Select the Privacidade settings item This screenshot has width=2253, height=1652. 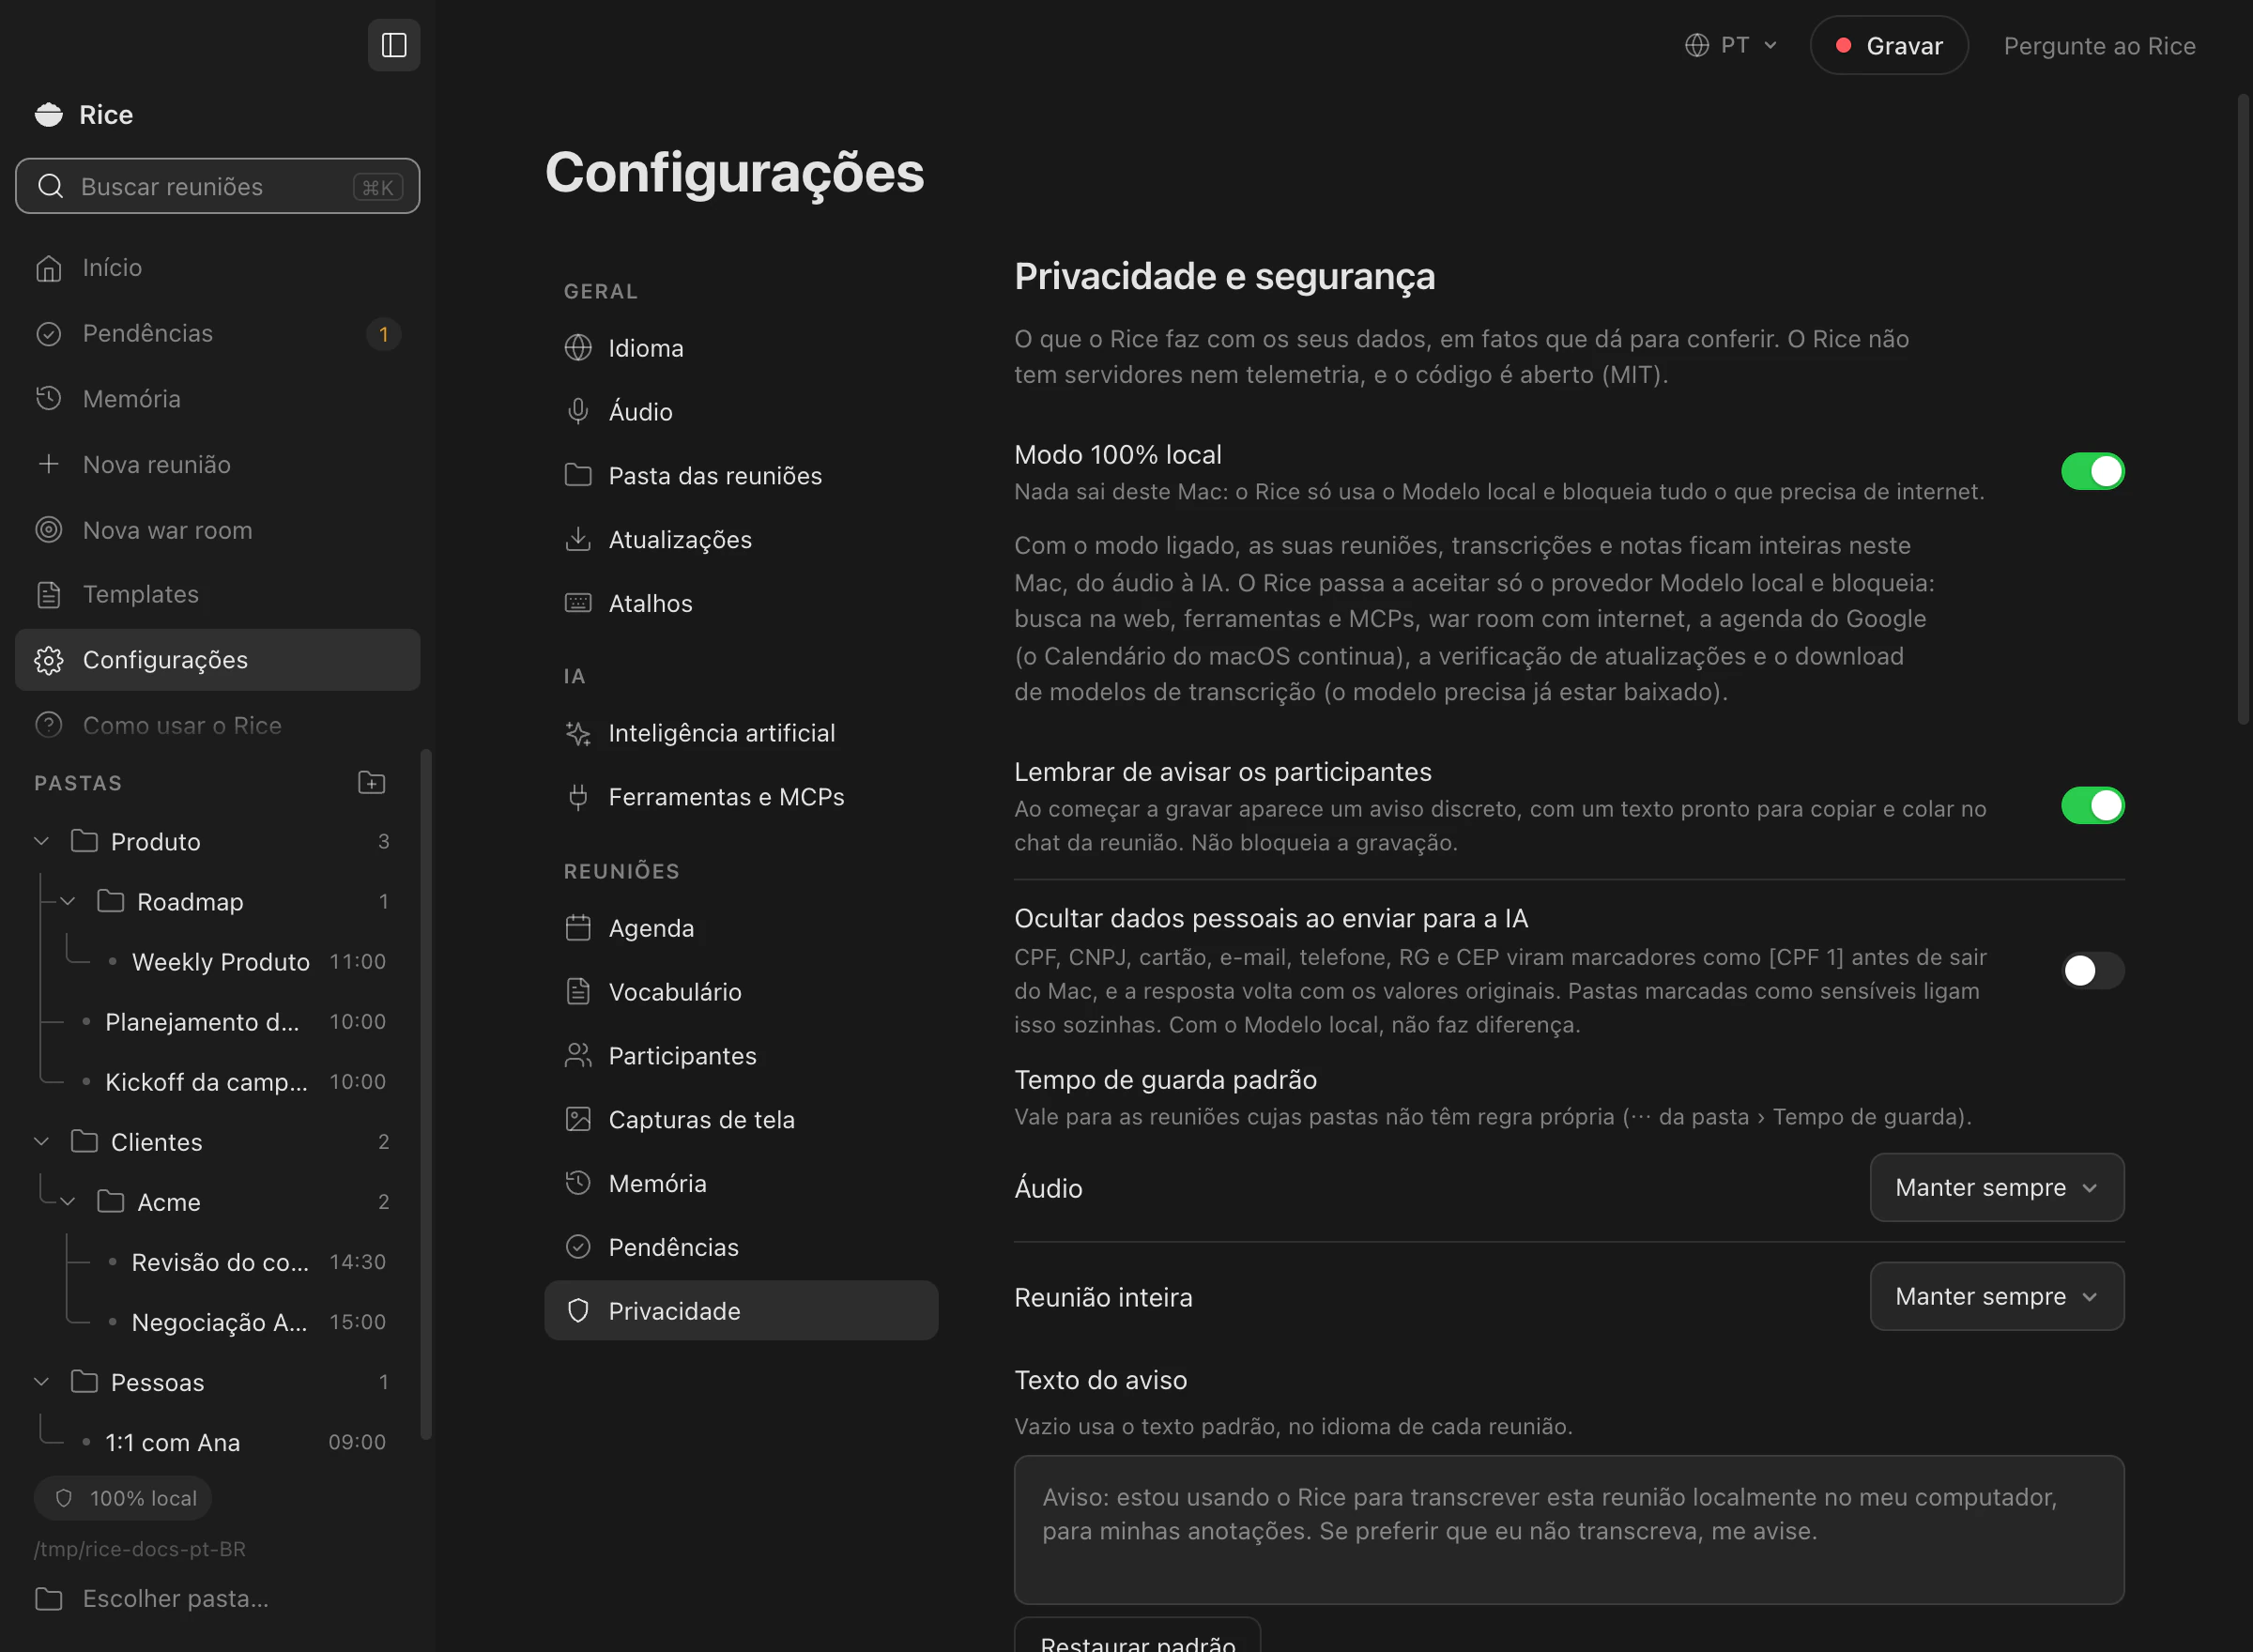[740, 1310]
